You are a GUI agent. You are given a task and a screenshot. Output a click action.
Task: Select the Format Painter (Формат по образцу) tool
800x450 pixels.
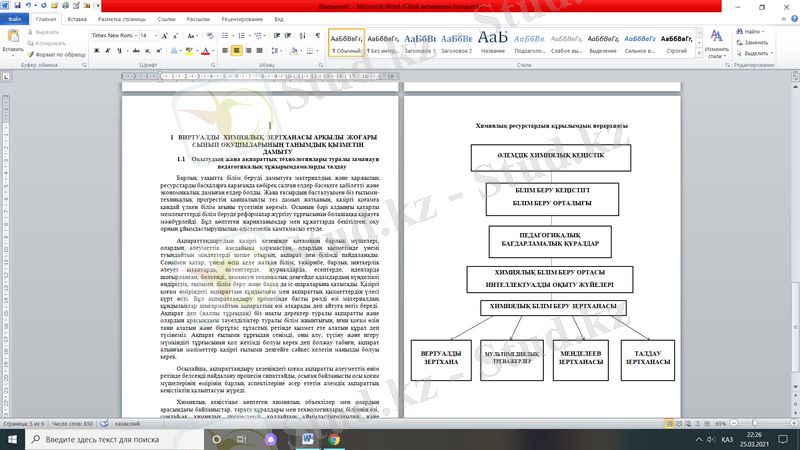[56, 54]
